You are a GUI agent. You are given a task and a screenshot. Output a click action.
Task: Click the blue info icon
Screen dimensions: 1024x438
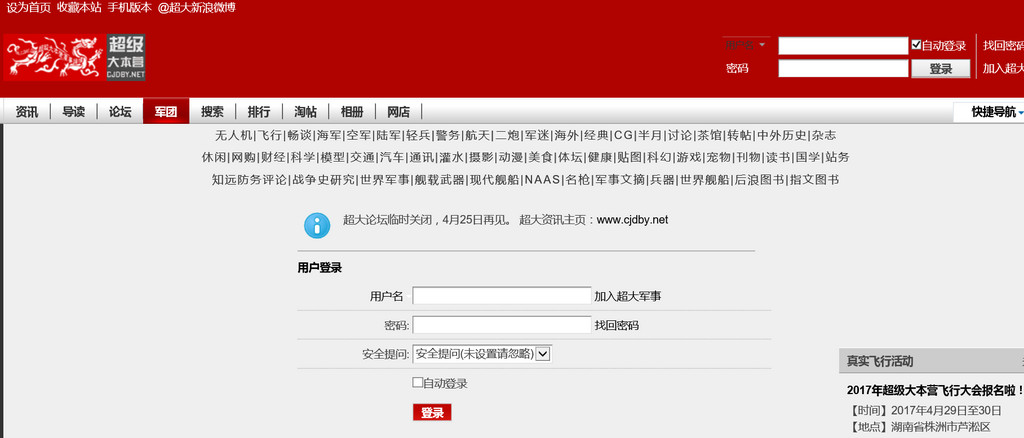click(x=317, y=225)
